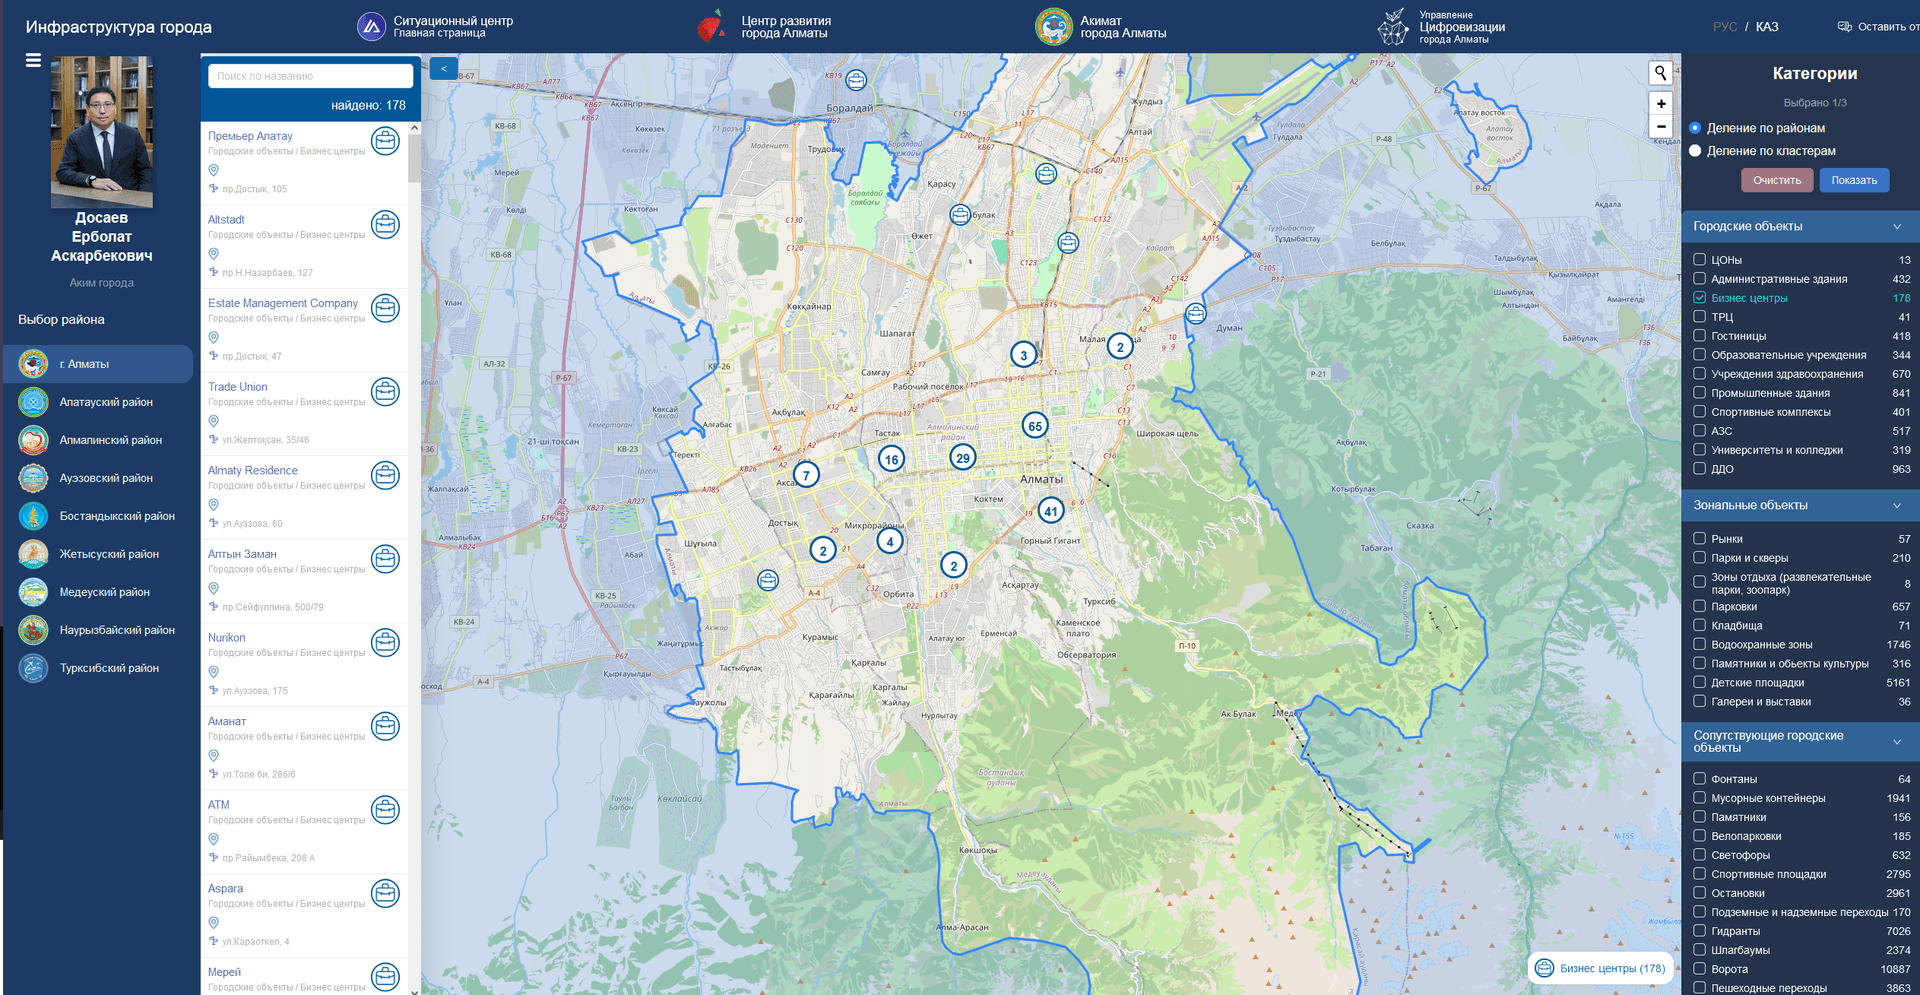
Task: Click the Турксибский район emblem icon
Action: click(33, 668)
